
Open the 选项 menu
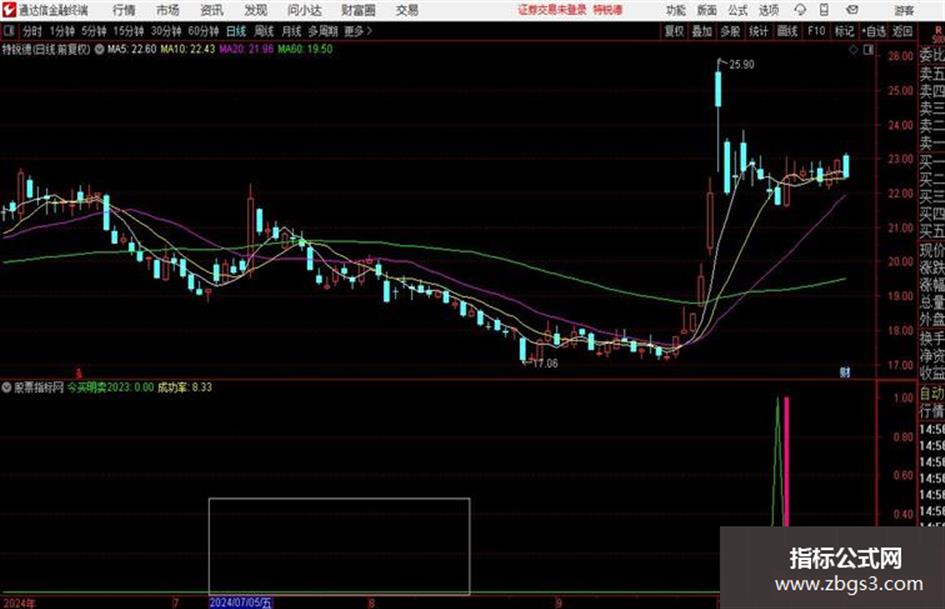pyautogui.click(x=769, y=10)
